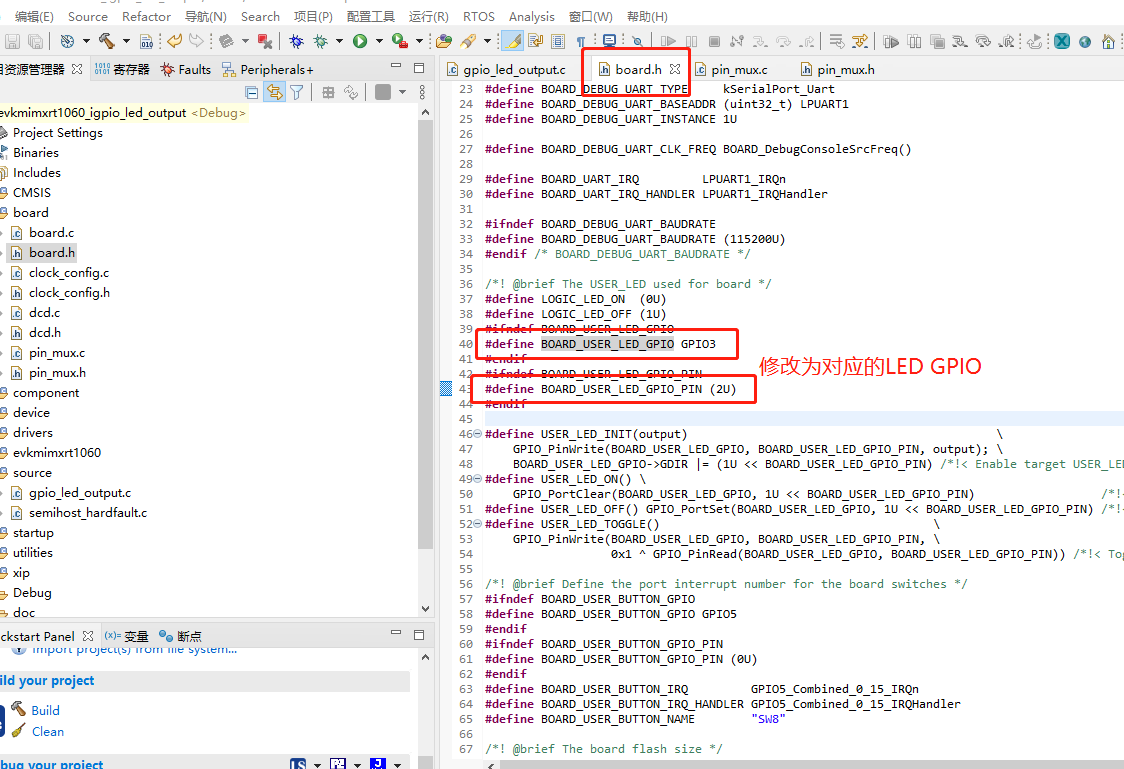Open the Refactor menu
1124x769 pixels.
(x=146, y=16)
